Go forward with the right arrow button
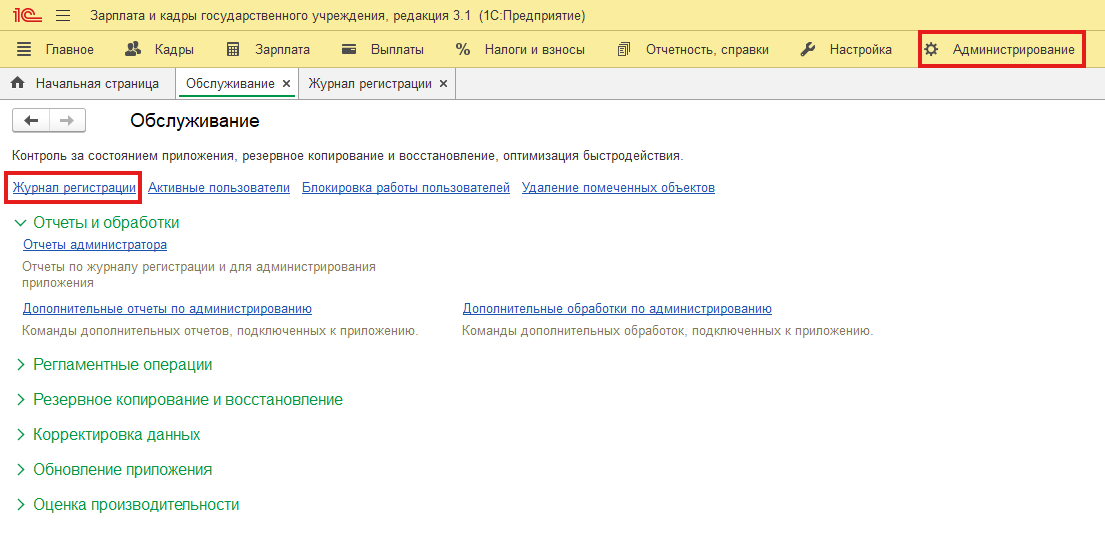Image resolution: width=1105 pixels, height=536 pixels. (67, 120)
